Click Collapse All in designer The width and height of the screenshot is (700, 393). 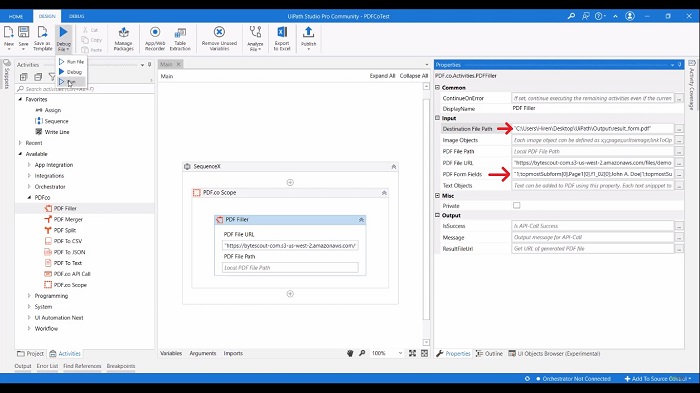[x=413, y=76]
